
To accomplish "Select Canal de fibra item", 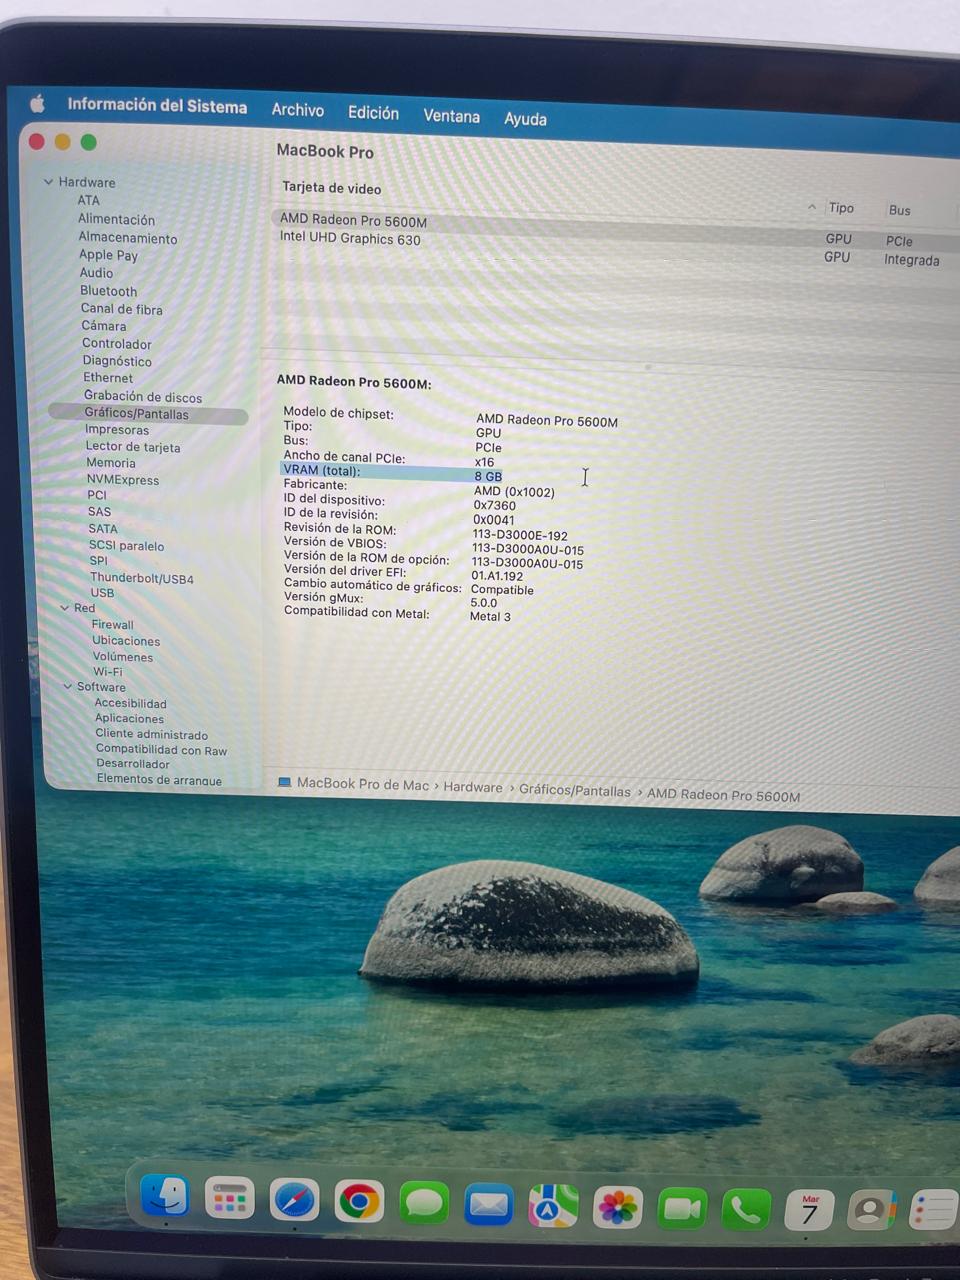I will tap(122, 309).
